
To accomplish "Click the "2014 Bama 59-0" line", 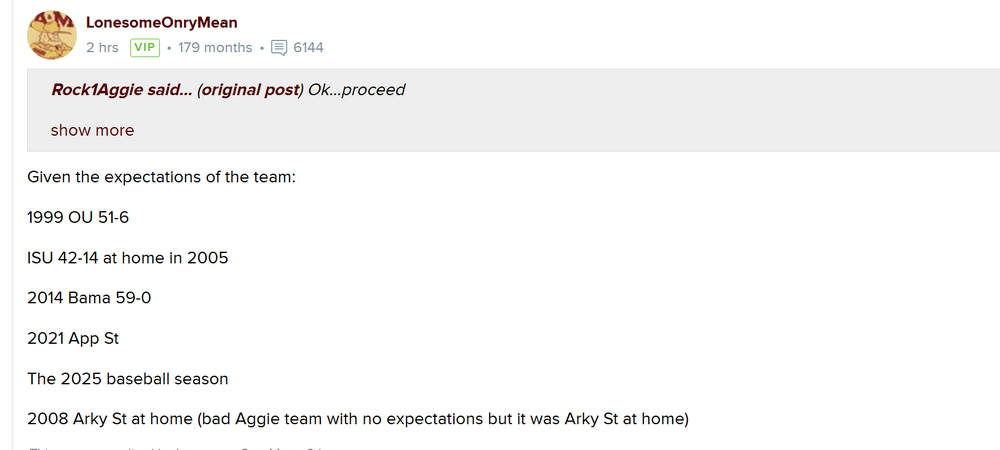I will coord(89,297).
